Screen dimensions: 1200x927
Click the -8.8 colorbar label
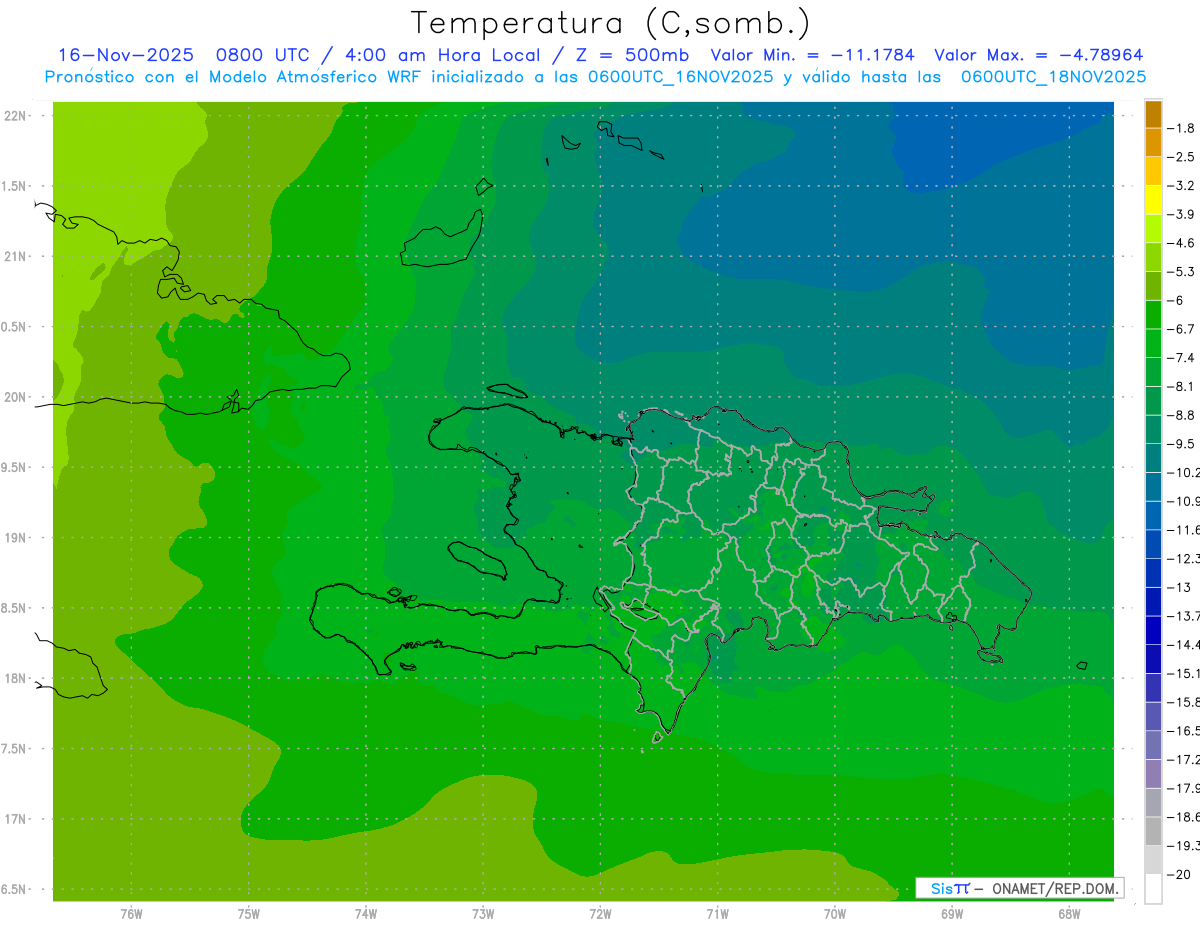1183,415
